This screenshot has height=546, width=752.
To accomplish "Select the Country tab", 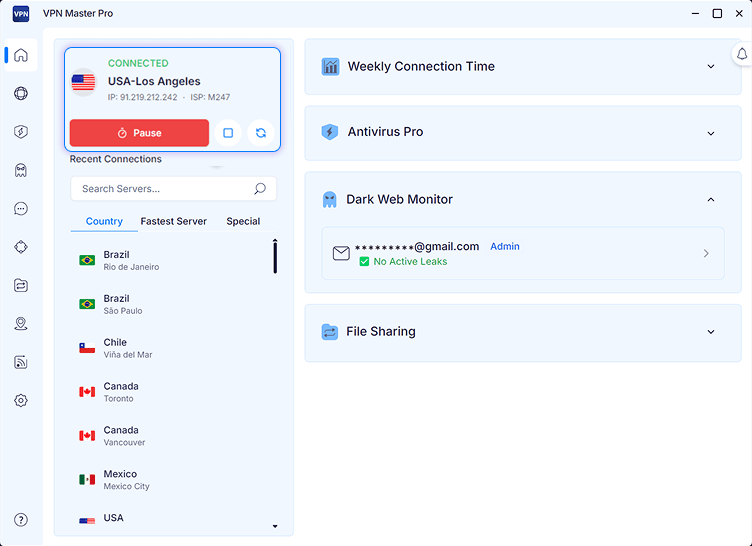I will click(104, 221).
